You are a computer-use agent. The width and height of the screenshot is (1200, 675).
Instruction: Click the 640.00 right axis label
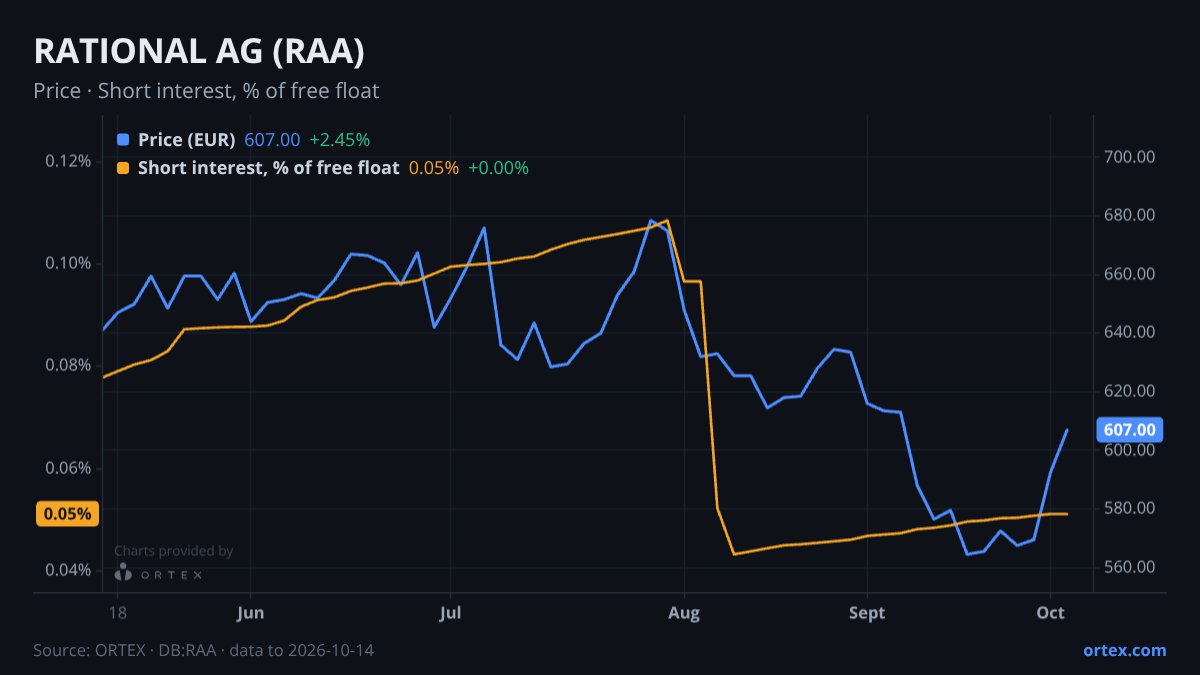click(x=1130, y=332)
